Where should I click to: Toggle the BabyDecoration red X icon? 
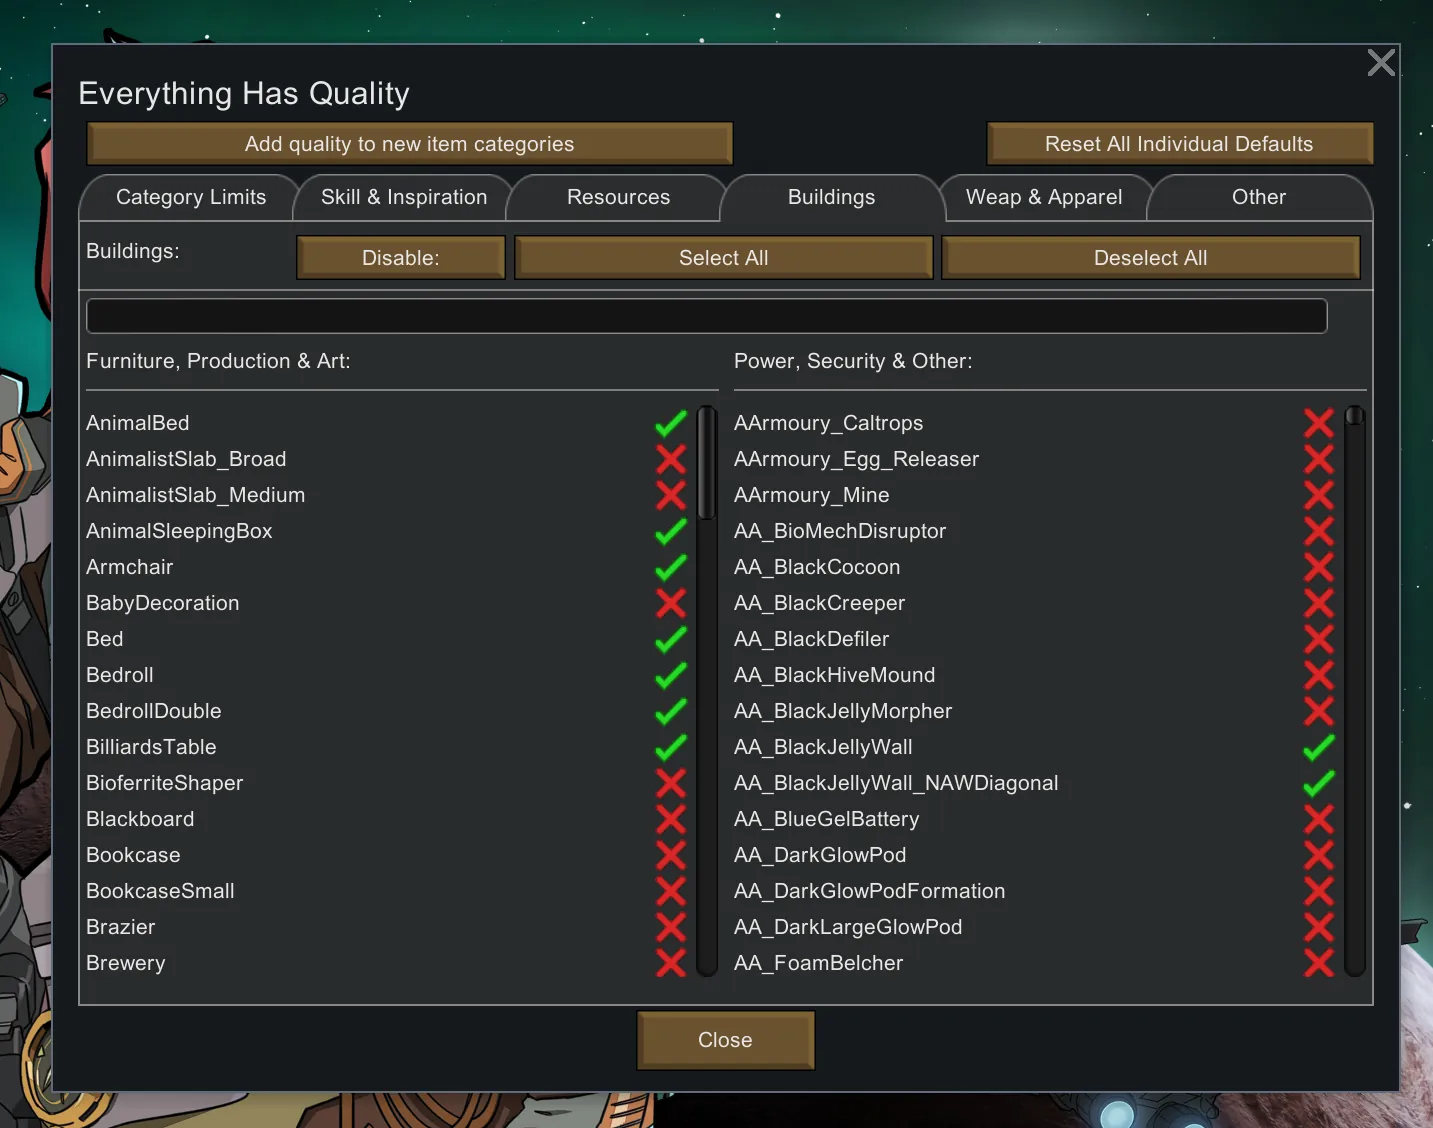pyautogui.click(x=670, y=603)
